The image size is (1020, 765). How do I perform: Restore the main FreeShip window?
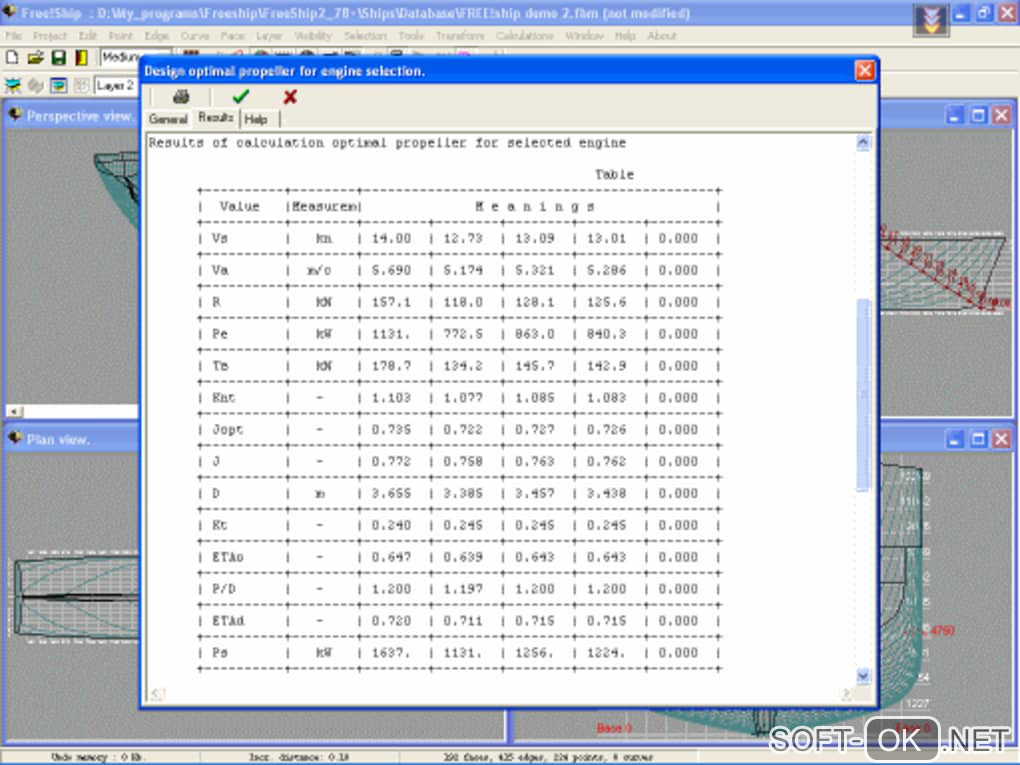point(985,12)
